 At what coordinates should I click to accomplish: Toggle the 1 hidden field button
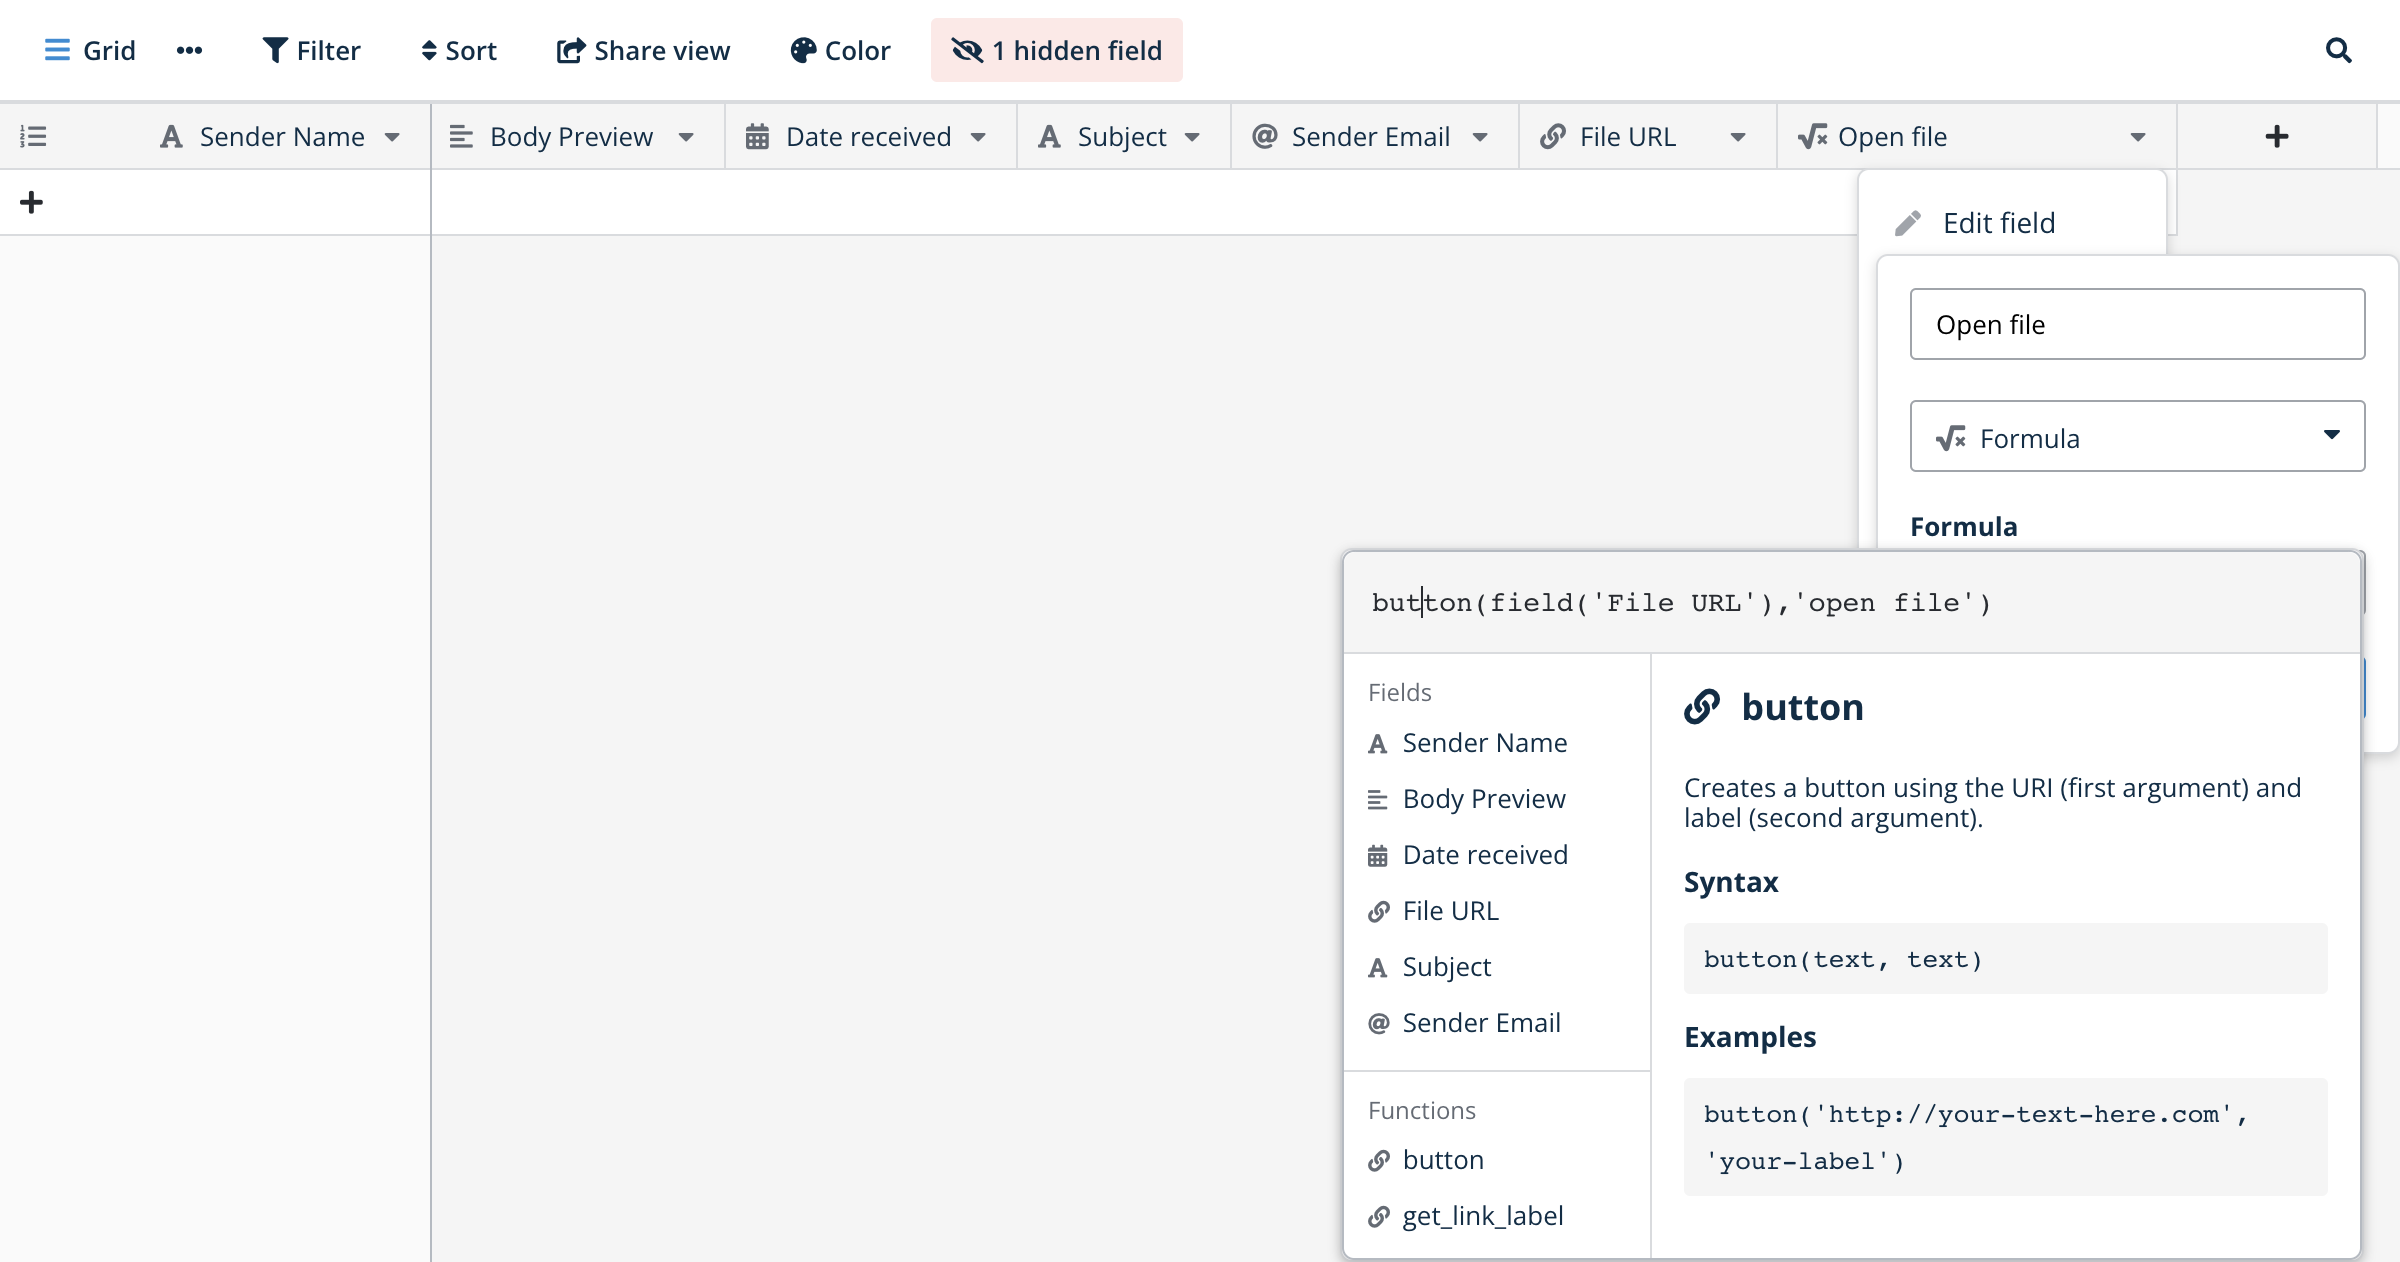[1056, 50]
